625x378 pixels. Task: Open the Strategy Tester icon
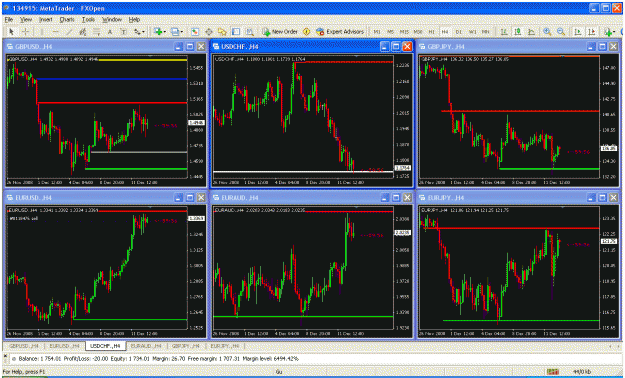250,32
